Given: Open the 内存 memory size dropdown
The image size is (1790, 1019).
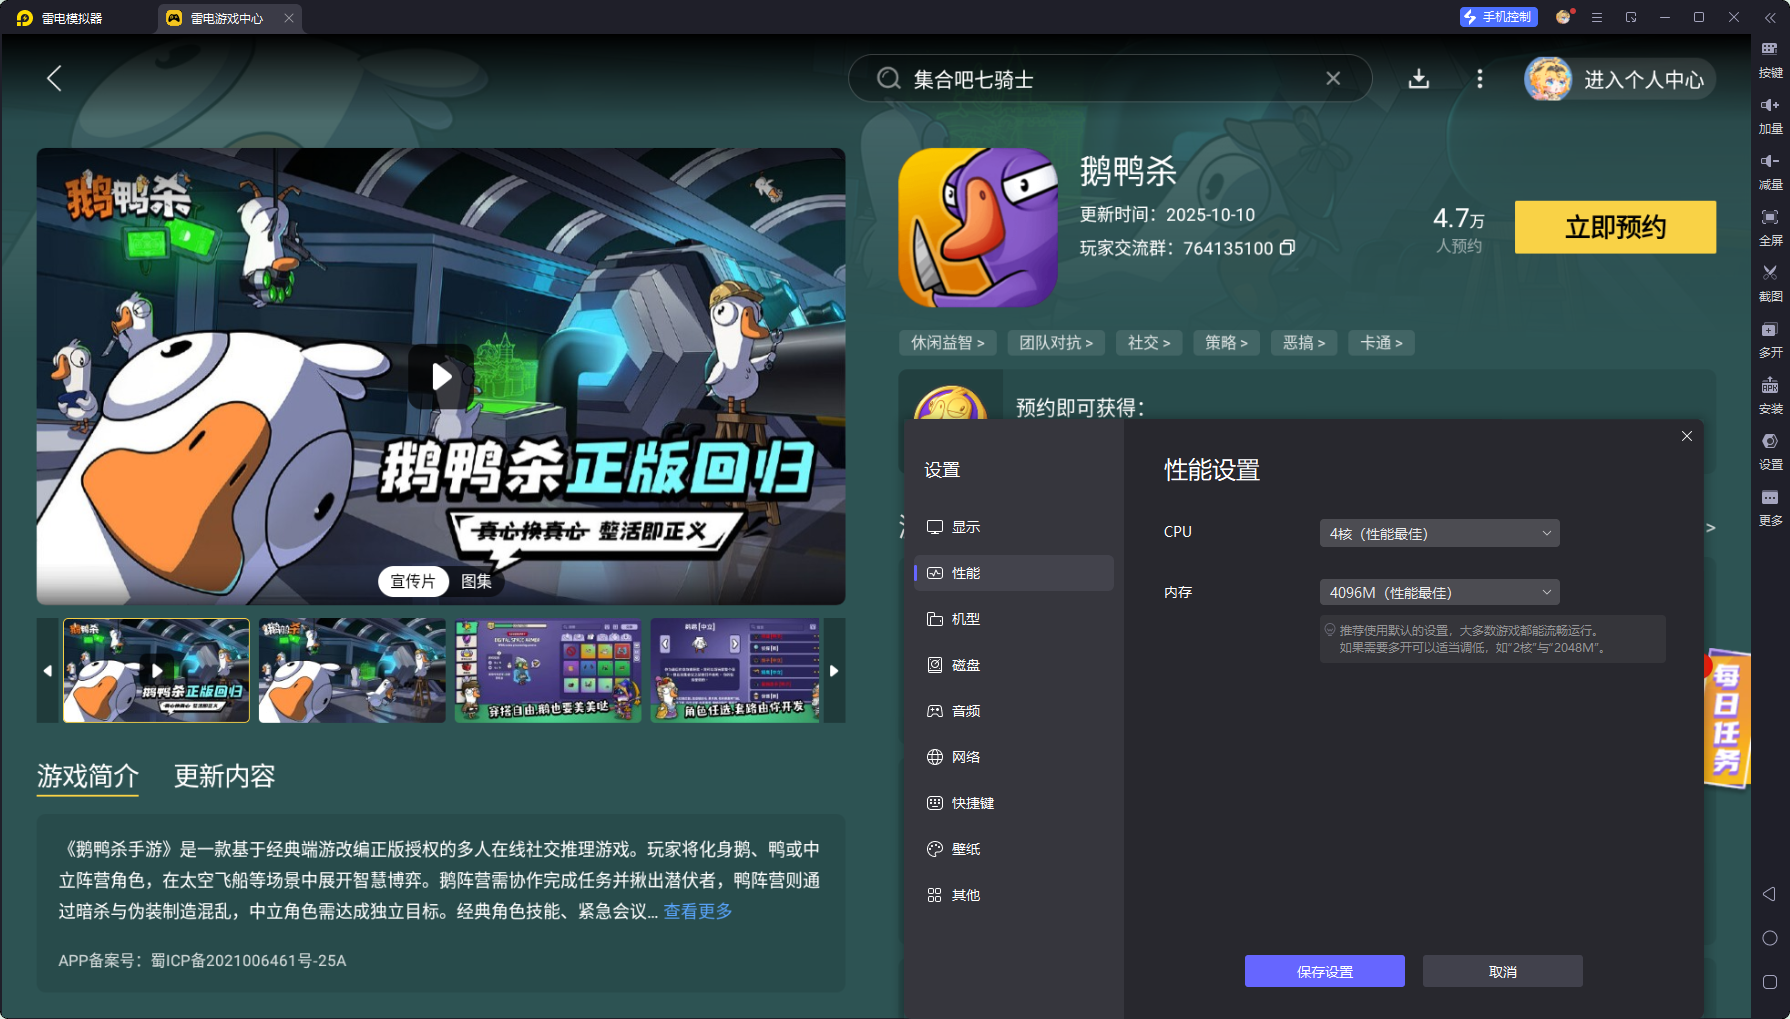Looking at the screenshot, I should [1438, 591].
